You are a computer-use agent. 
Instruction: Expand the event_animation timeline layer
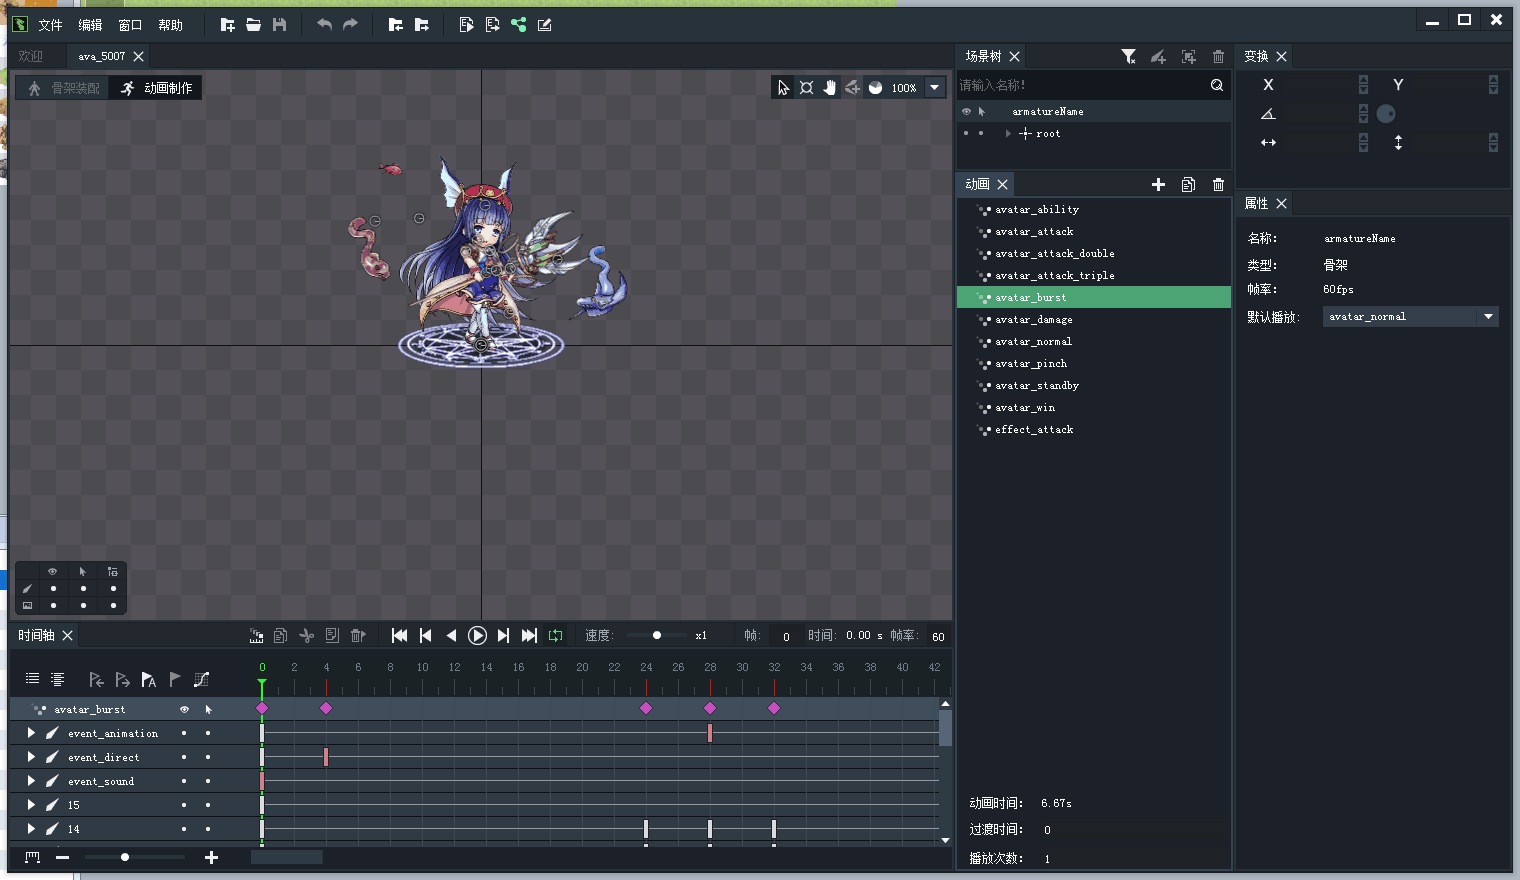(31, 733)
